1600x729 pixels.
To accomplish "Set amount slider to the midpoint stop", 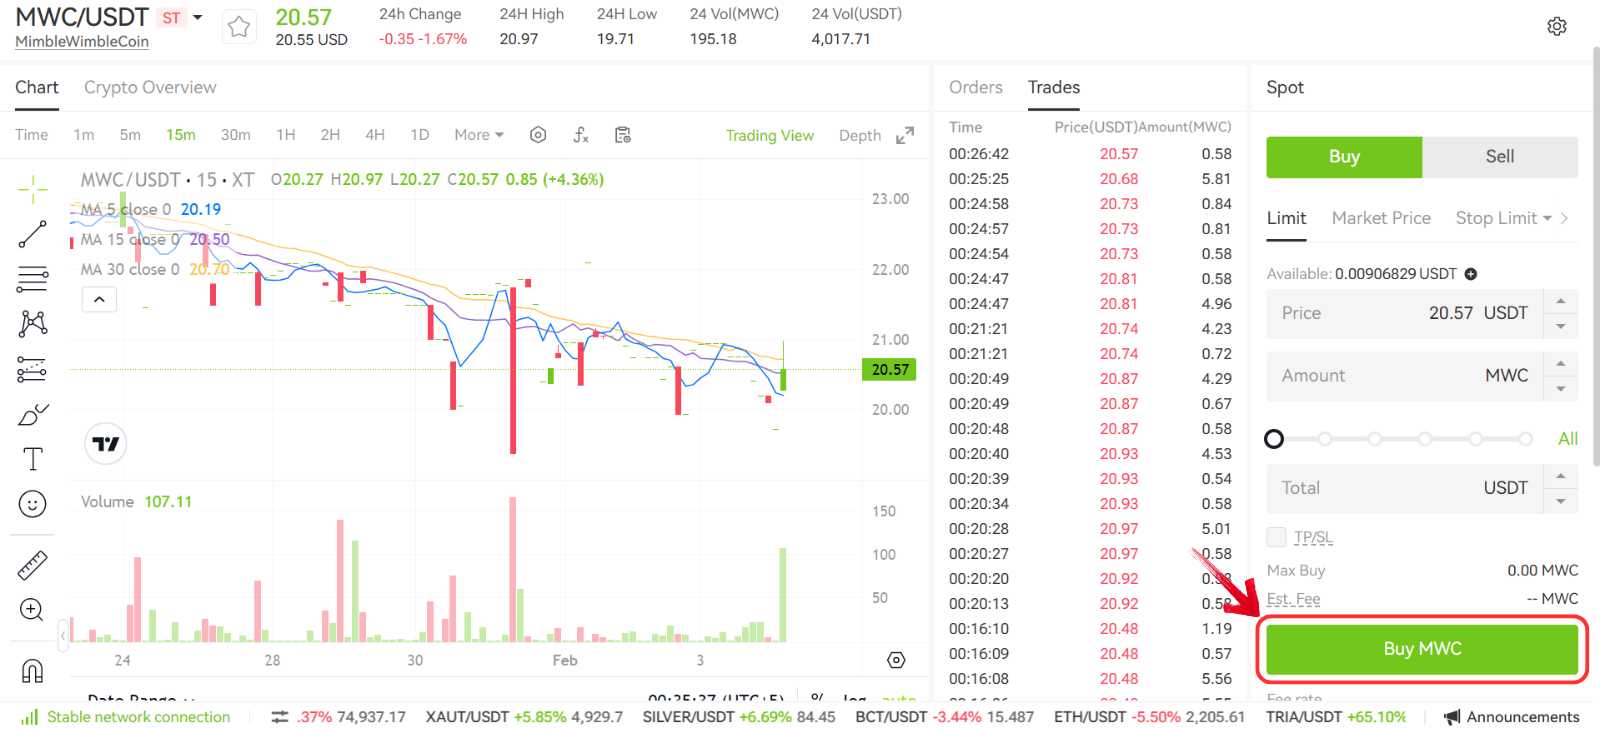I will pyautogui.click(x=1425, y=439).
